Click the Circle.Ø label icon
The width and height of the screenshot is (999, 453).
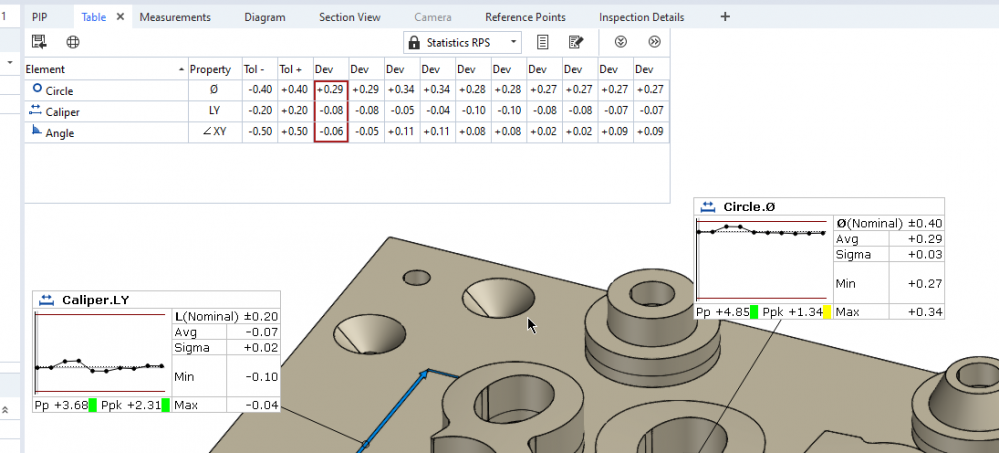coord(708,207)
